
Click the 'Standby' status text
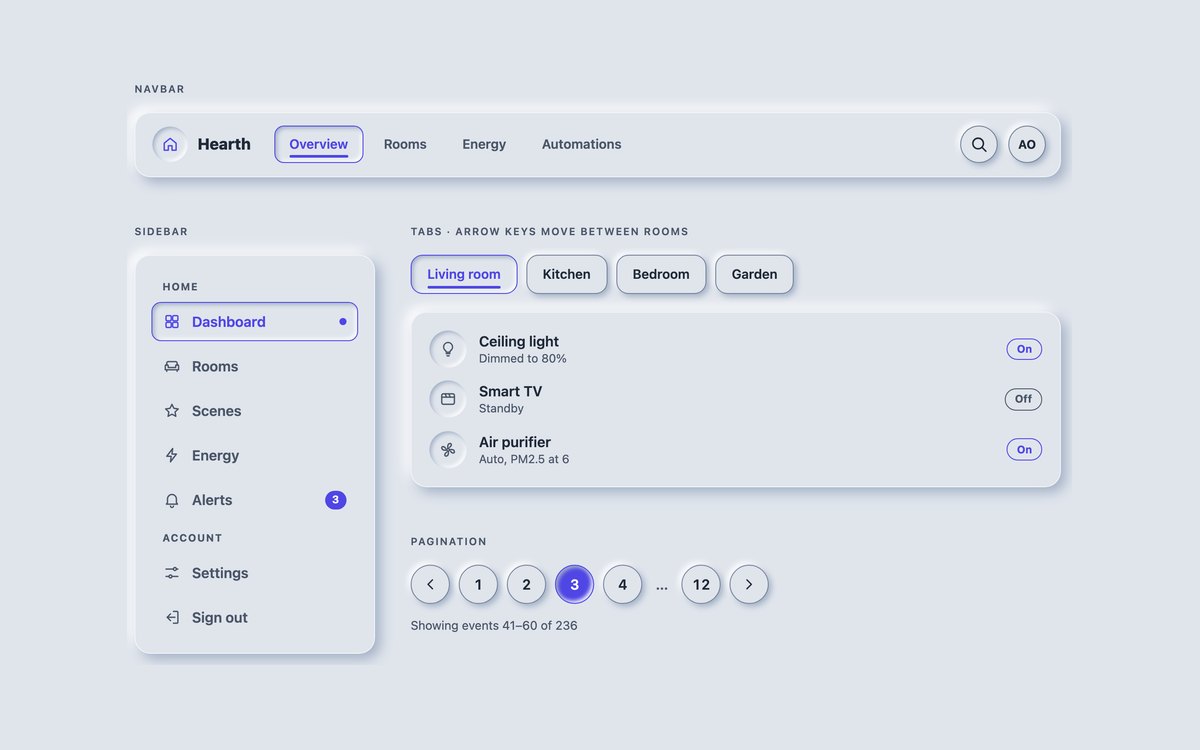tap(501, 409)
